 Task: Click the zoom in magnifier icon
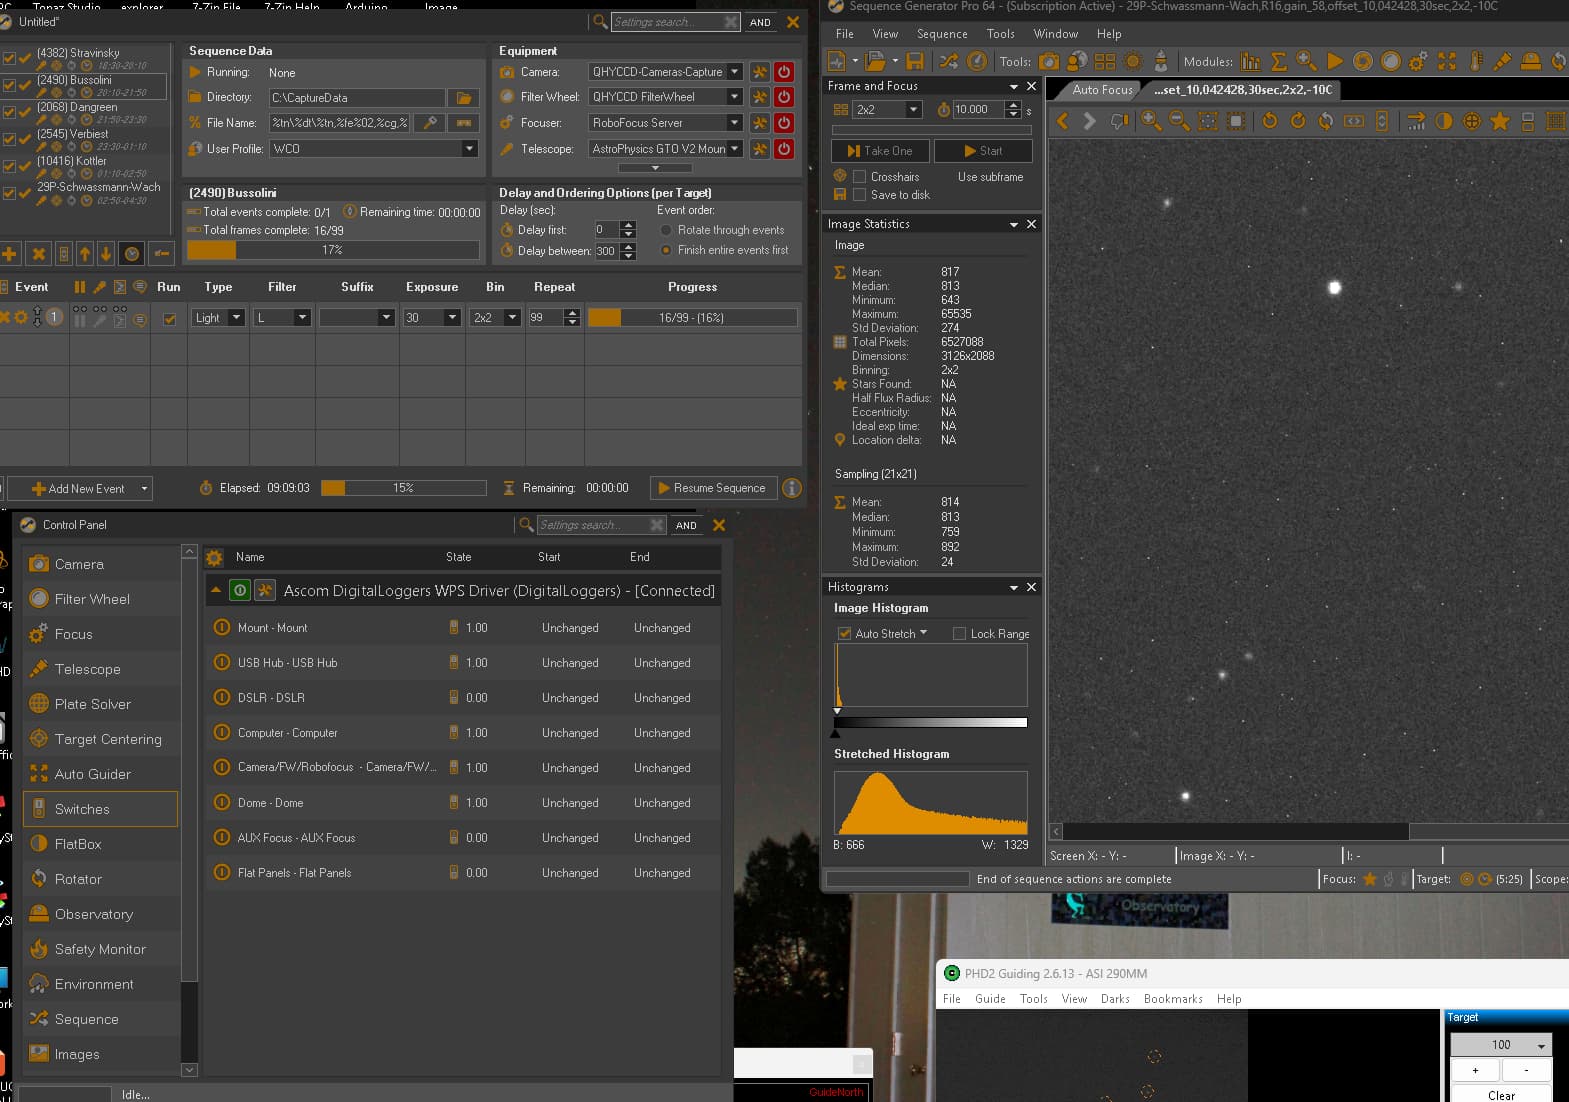(1151, 121)
